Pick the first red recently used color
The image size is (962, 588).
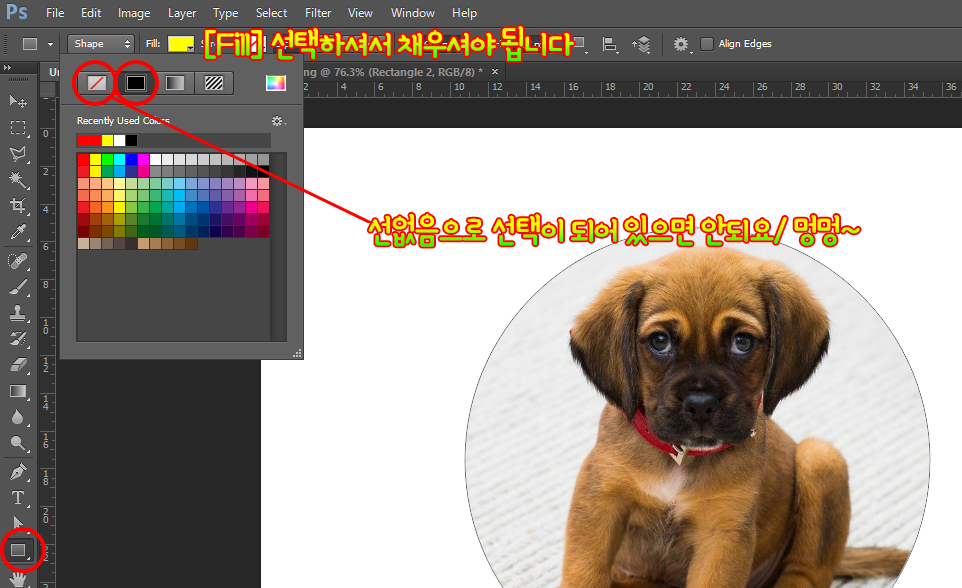pyautogui.click(x=83, y=141)
